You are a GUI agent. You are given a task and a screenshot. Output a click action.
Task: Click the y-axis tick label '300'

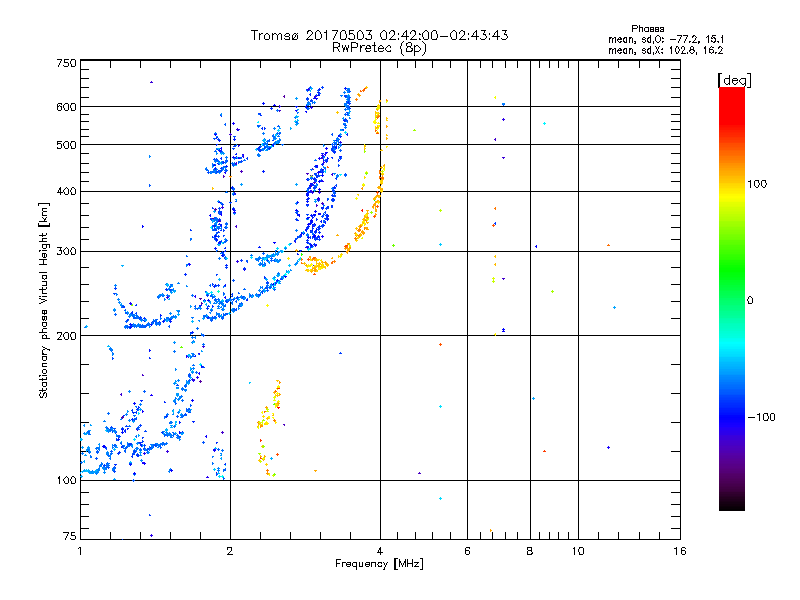tap(66, 252)
